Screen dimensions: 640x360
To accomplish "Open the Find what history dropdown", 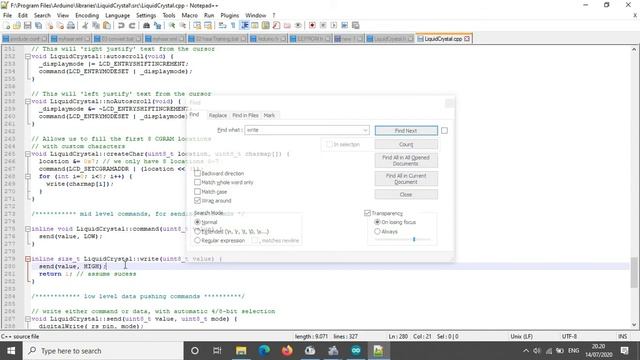I will [365, 130].
